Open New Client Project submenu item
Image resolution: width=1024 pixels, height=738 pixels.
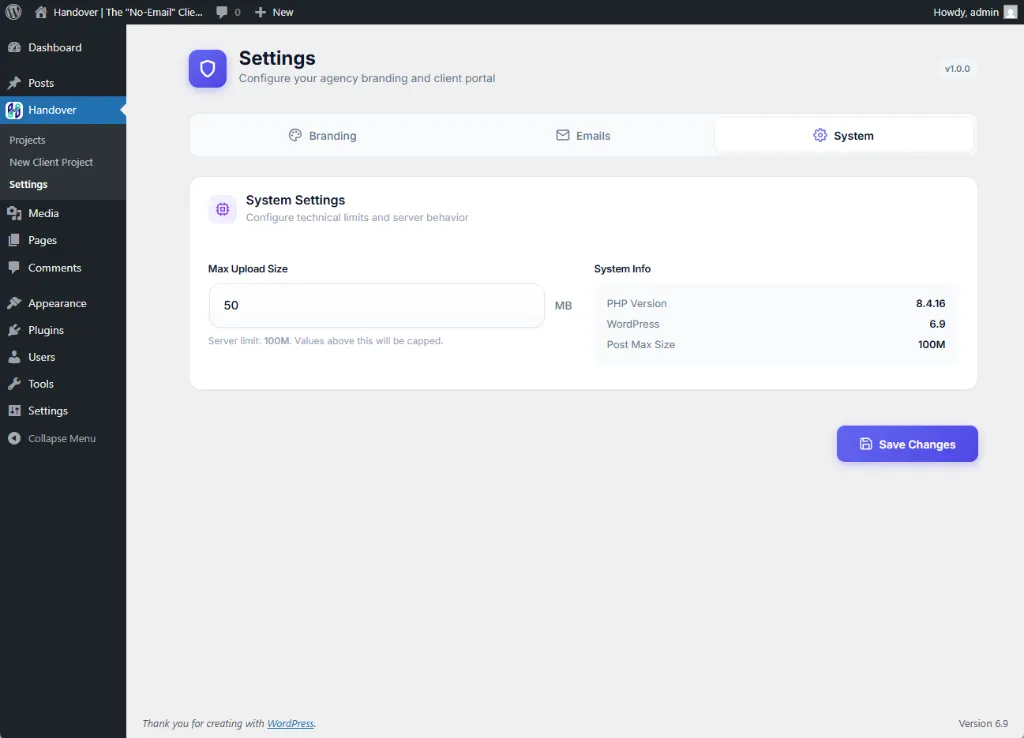[x=51, y=162]
